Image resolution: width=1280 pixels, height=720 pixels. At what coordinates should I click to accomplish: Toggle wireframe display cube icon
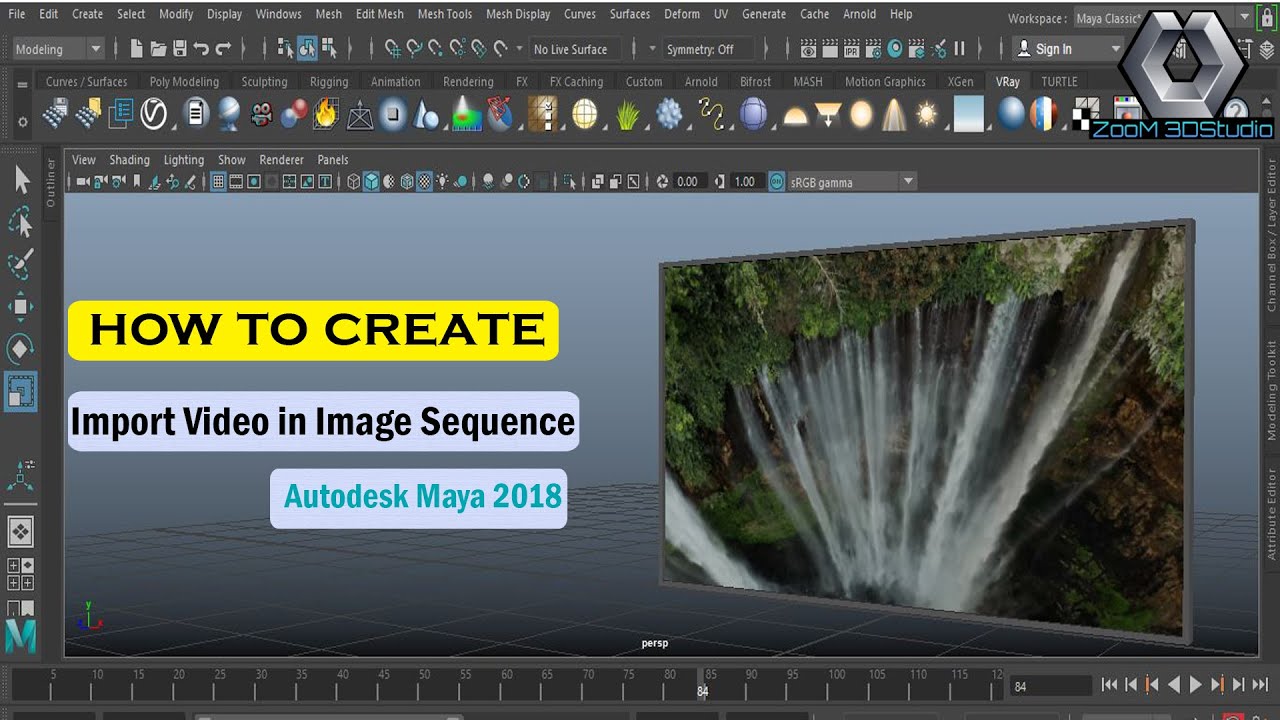(353, 182)
